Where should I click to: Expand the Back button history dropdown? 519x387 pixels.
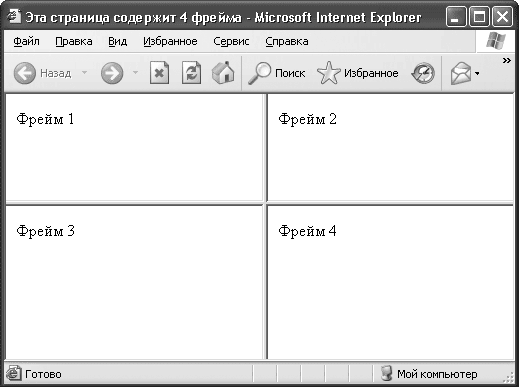pos(84,72)
